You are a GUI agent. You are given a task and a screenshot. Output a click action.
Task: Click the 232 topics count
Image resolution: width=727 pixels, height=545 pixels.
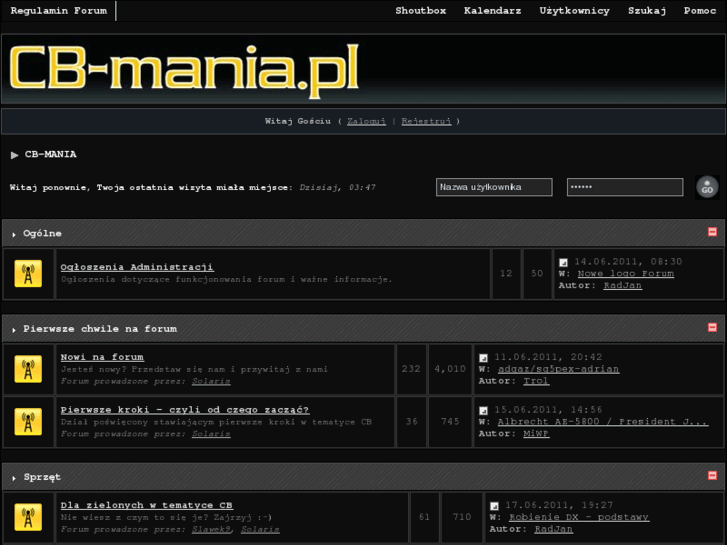point(411,369)
